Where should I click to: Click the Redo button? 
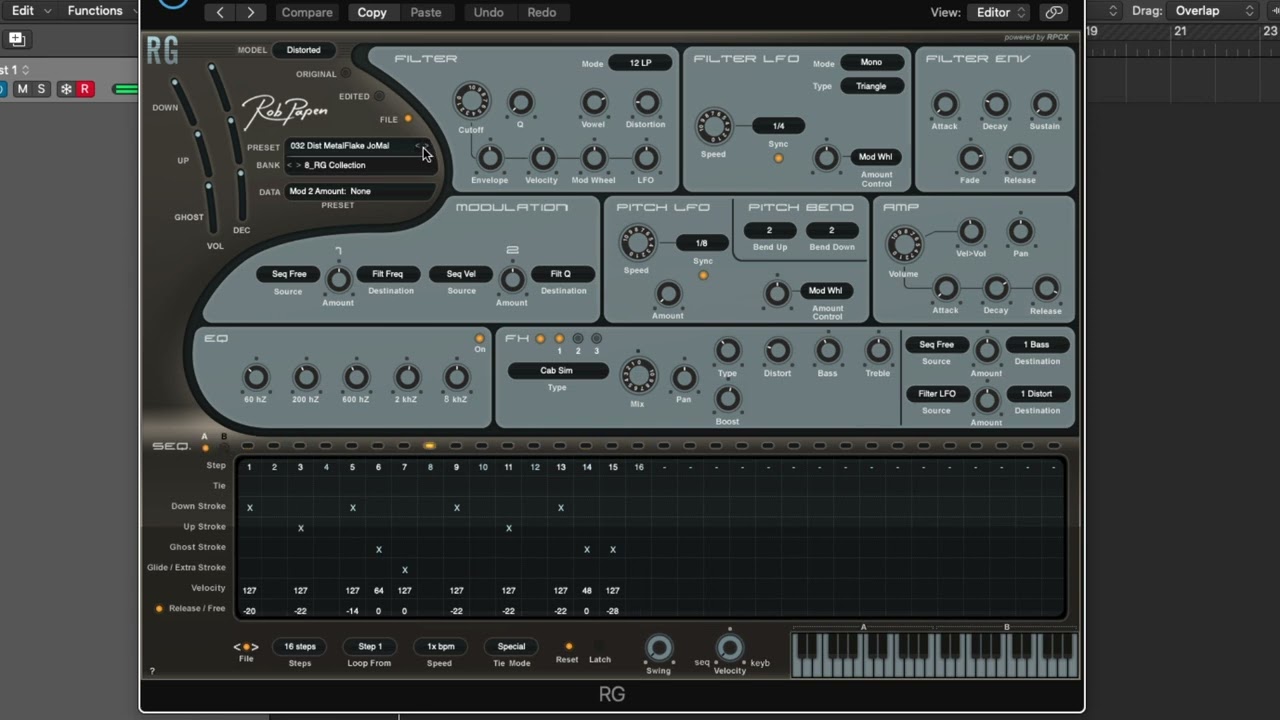pyautogui.click(x=541, y=12)
